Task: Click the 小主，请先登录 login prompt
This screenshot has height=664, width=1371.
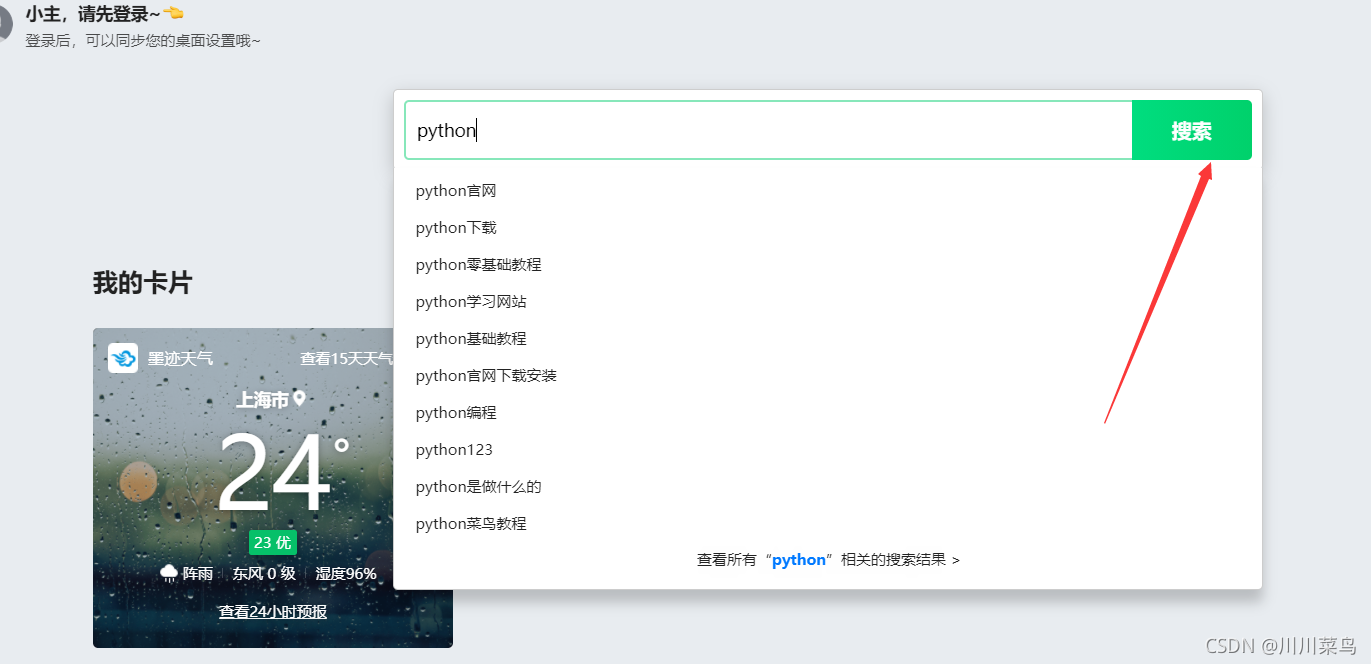Action: pyautogui.click(x=93, y=14)
